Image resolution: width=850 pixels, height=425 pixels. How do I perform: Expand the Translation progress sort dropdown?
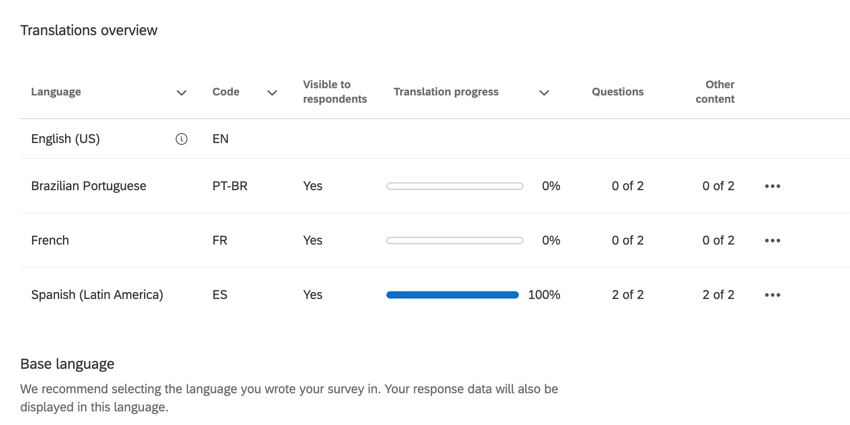[x=544, y=93]
